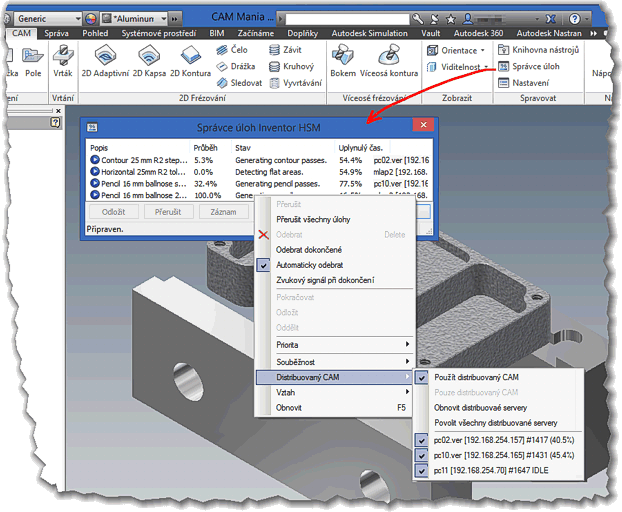
Task: Choose Povolit všechny distribuované servery
Action: (x=496, y=423)
